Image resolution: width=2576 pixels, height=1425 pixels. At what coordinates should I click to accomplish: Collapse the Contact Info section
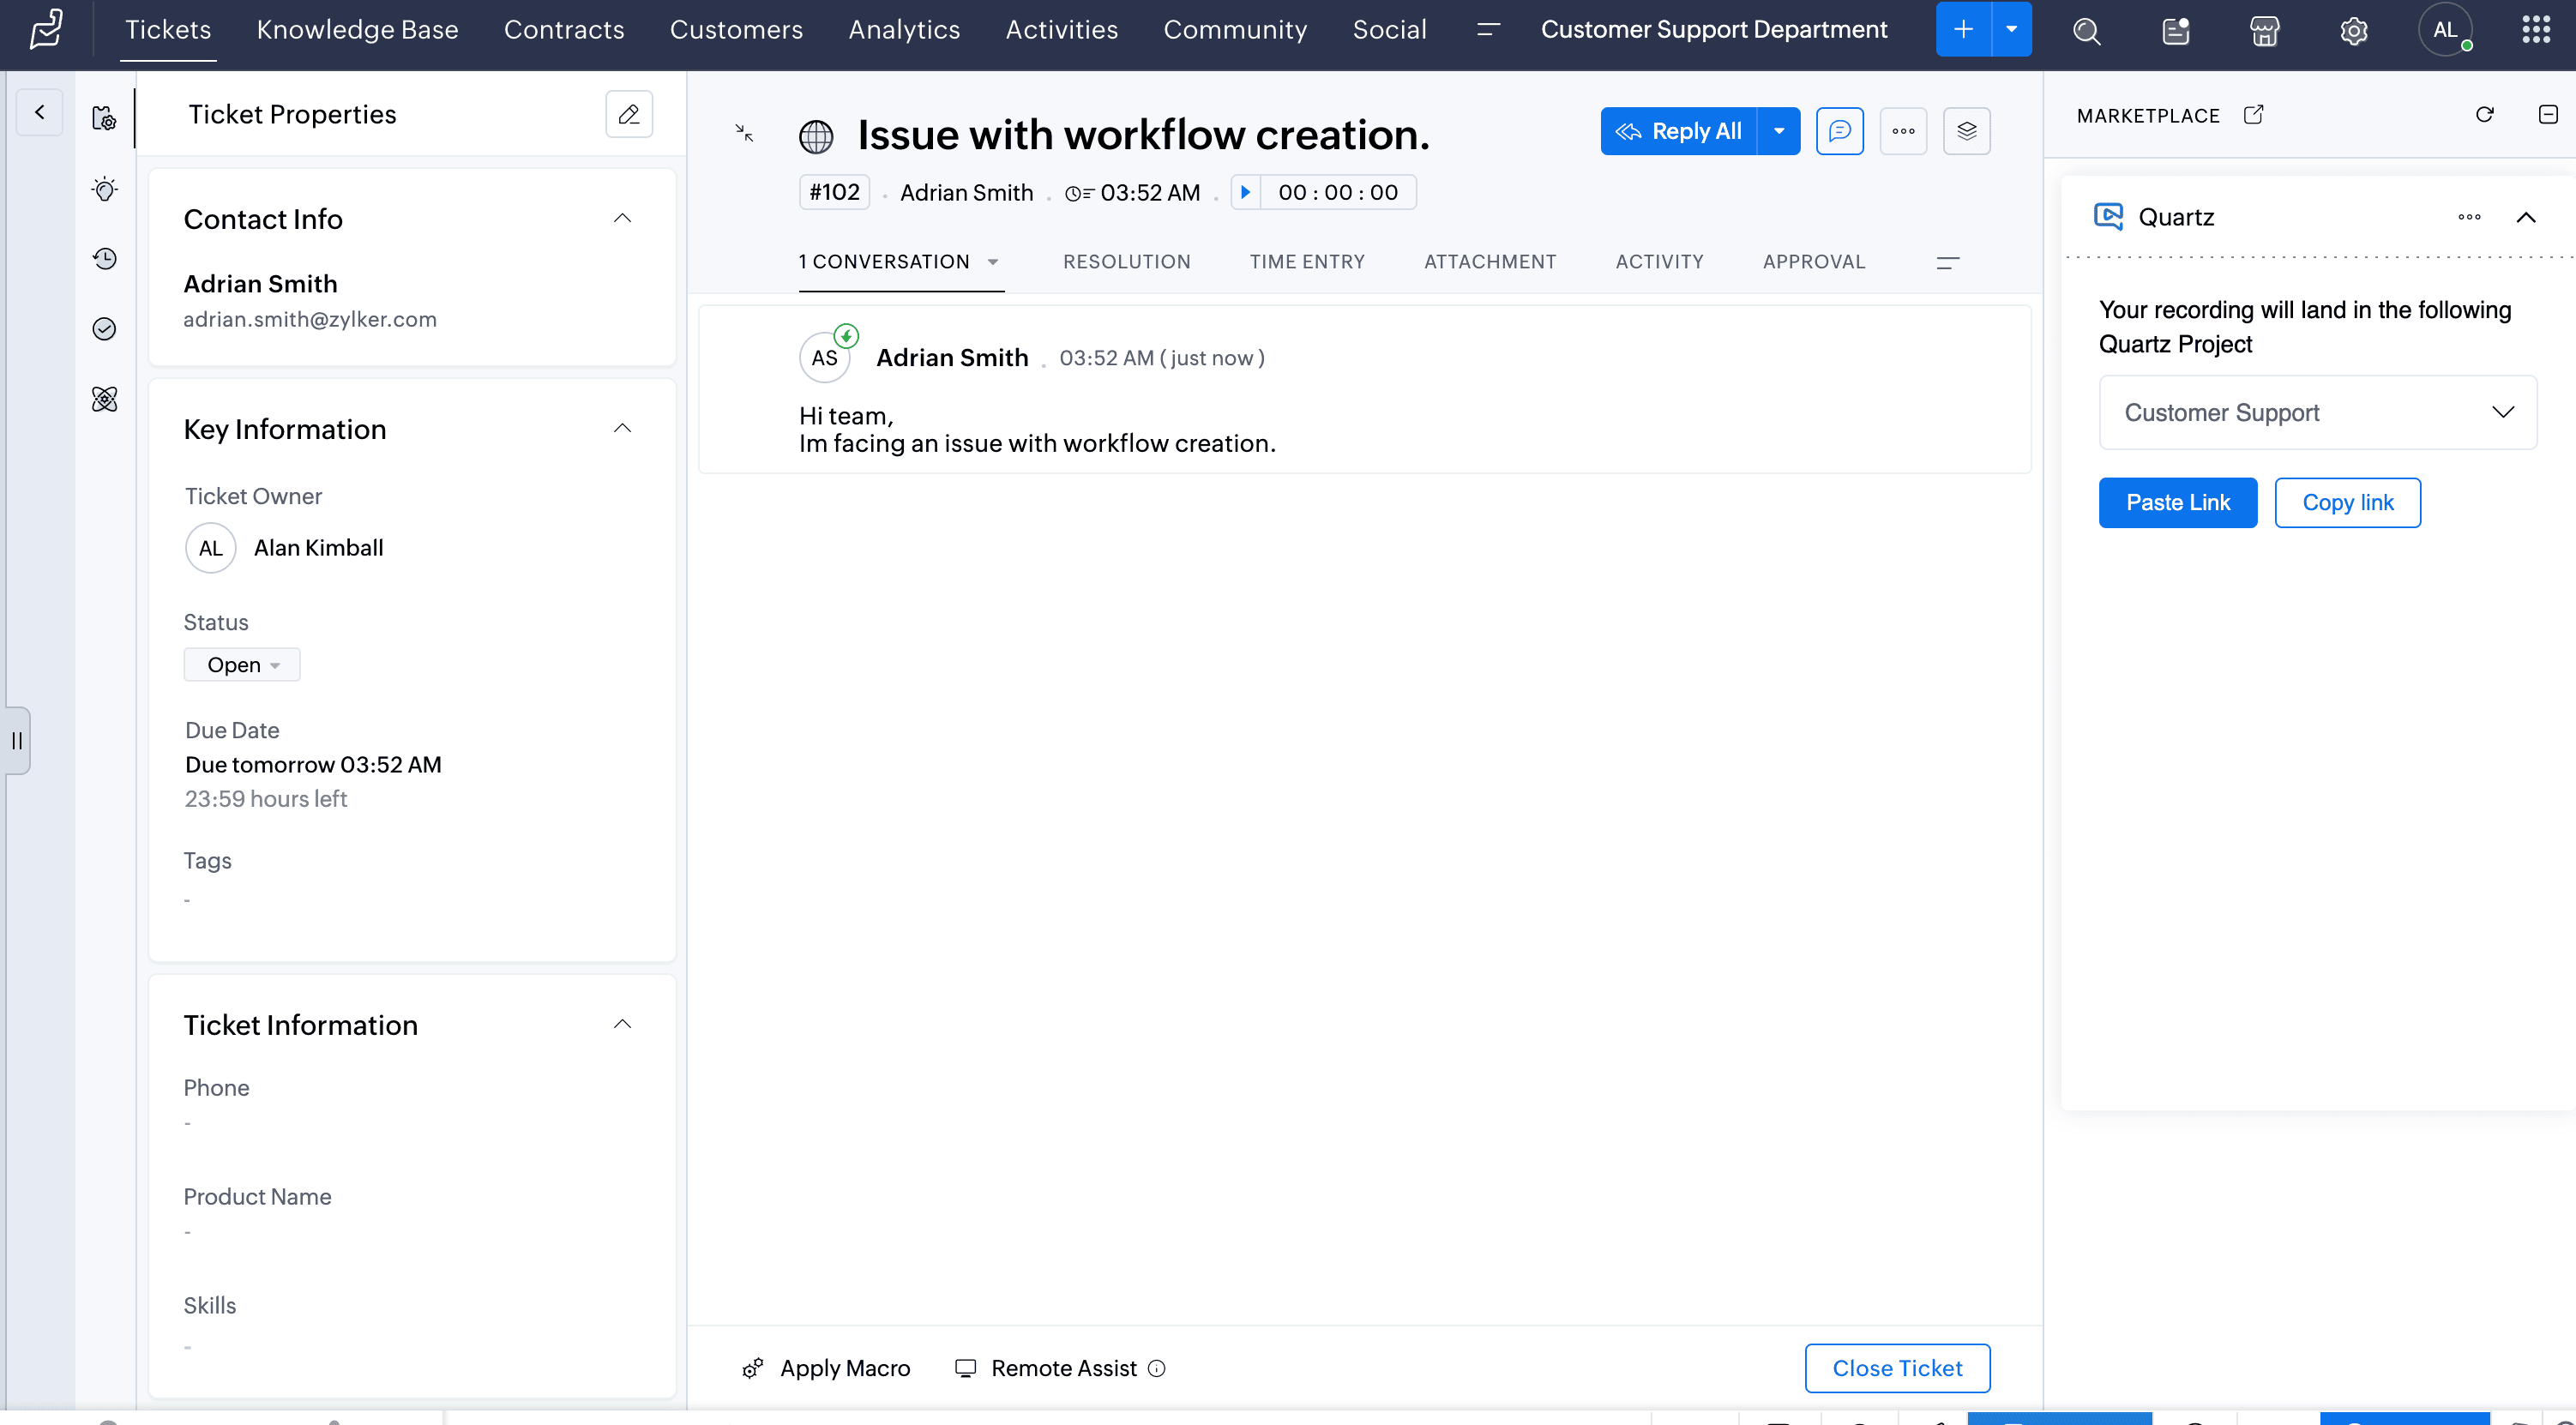[x=622, y=218]
